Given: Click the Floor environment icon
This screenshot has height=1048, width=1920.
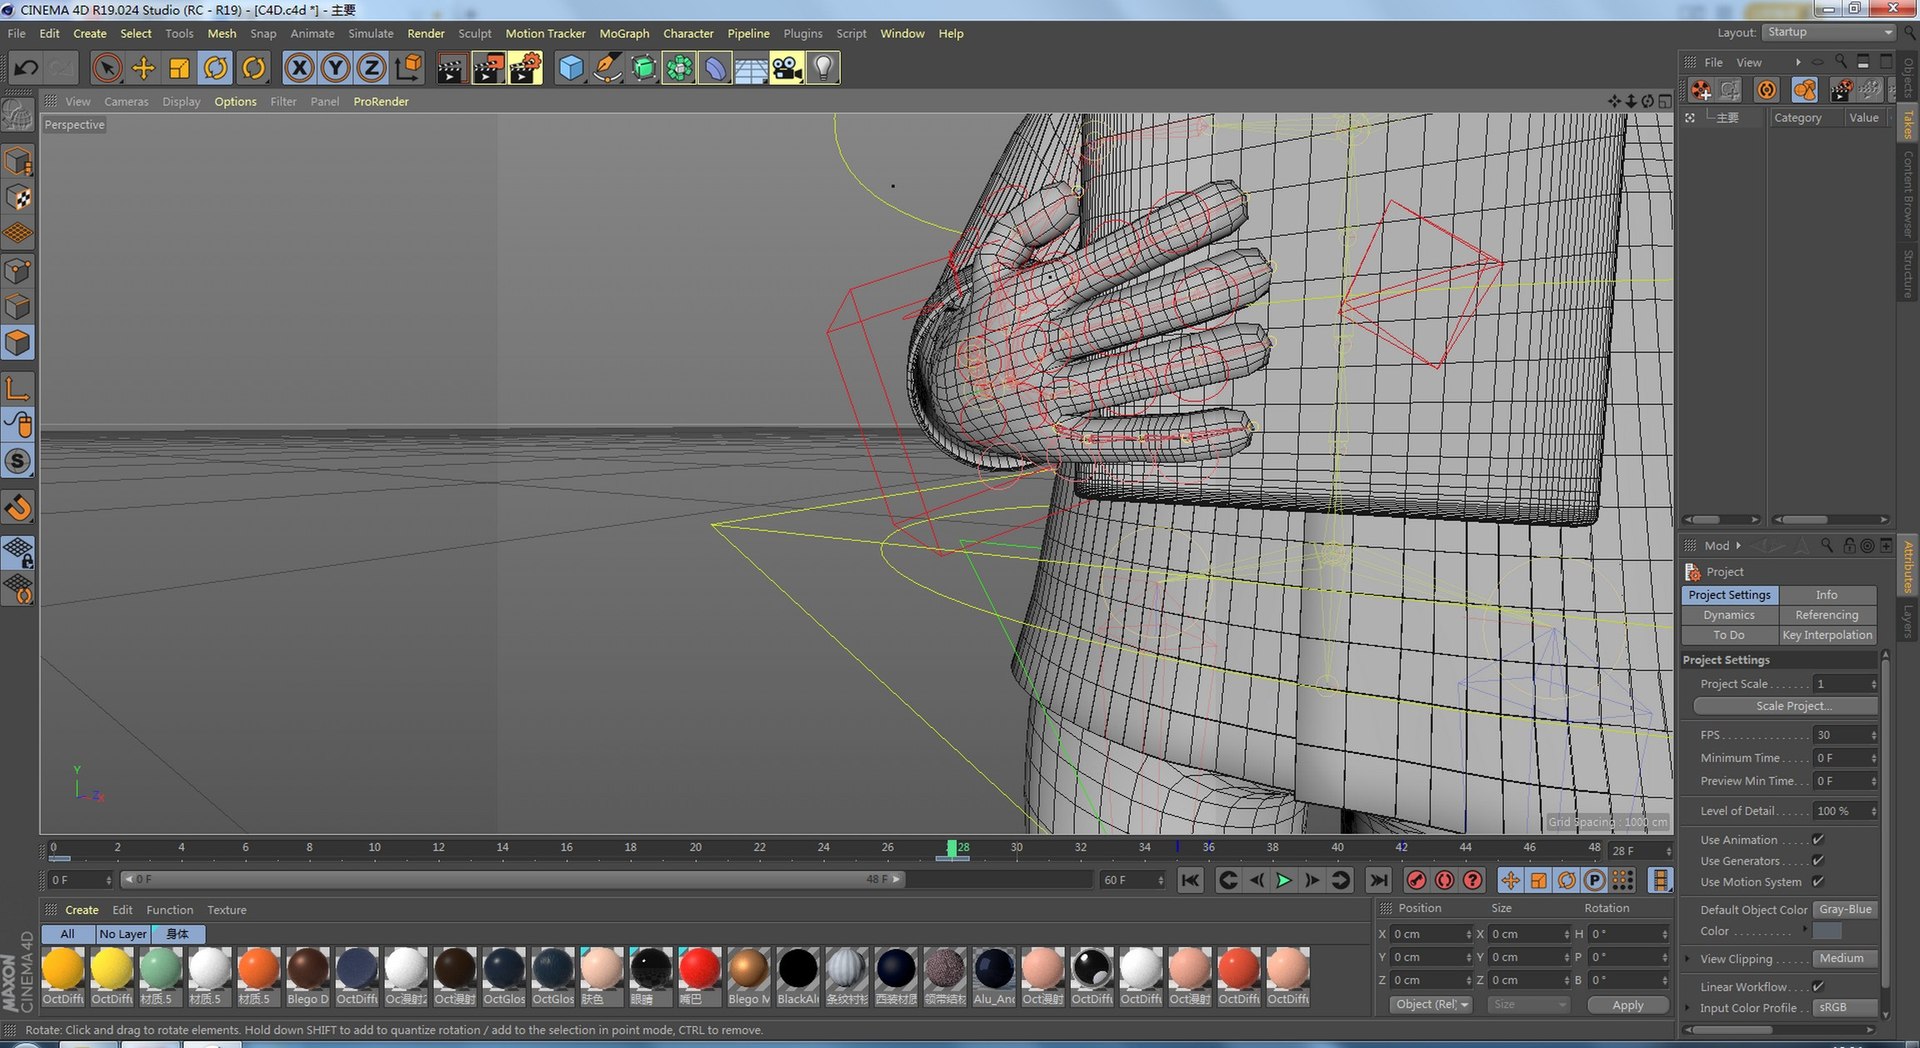Looking at the screenshot, I should (x=751, y=68).
